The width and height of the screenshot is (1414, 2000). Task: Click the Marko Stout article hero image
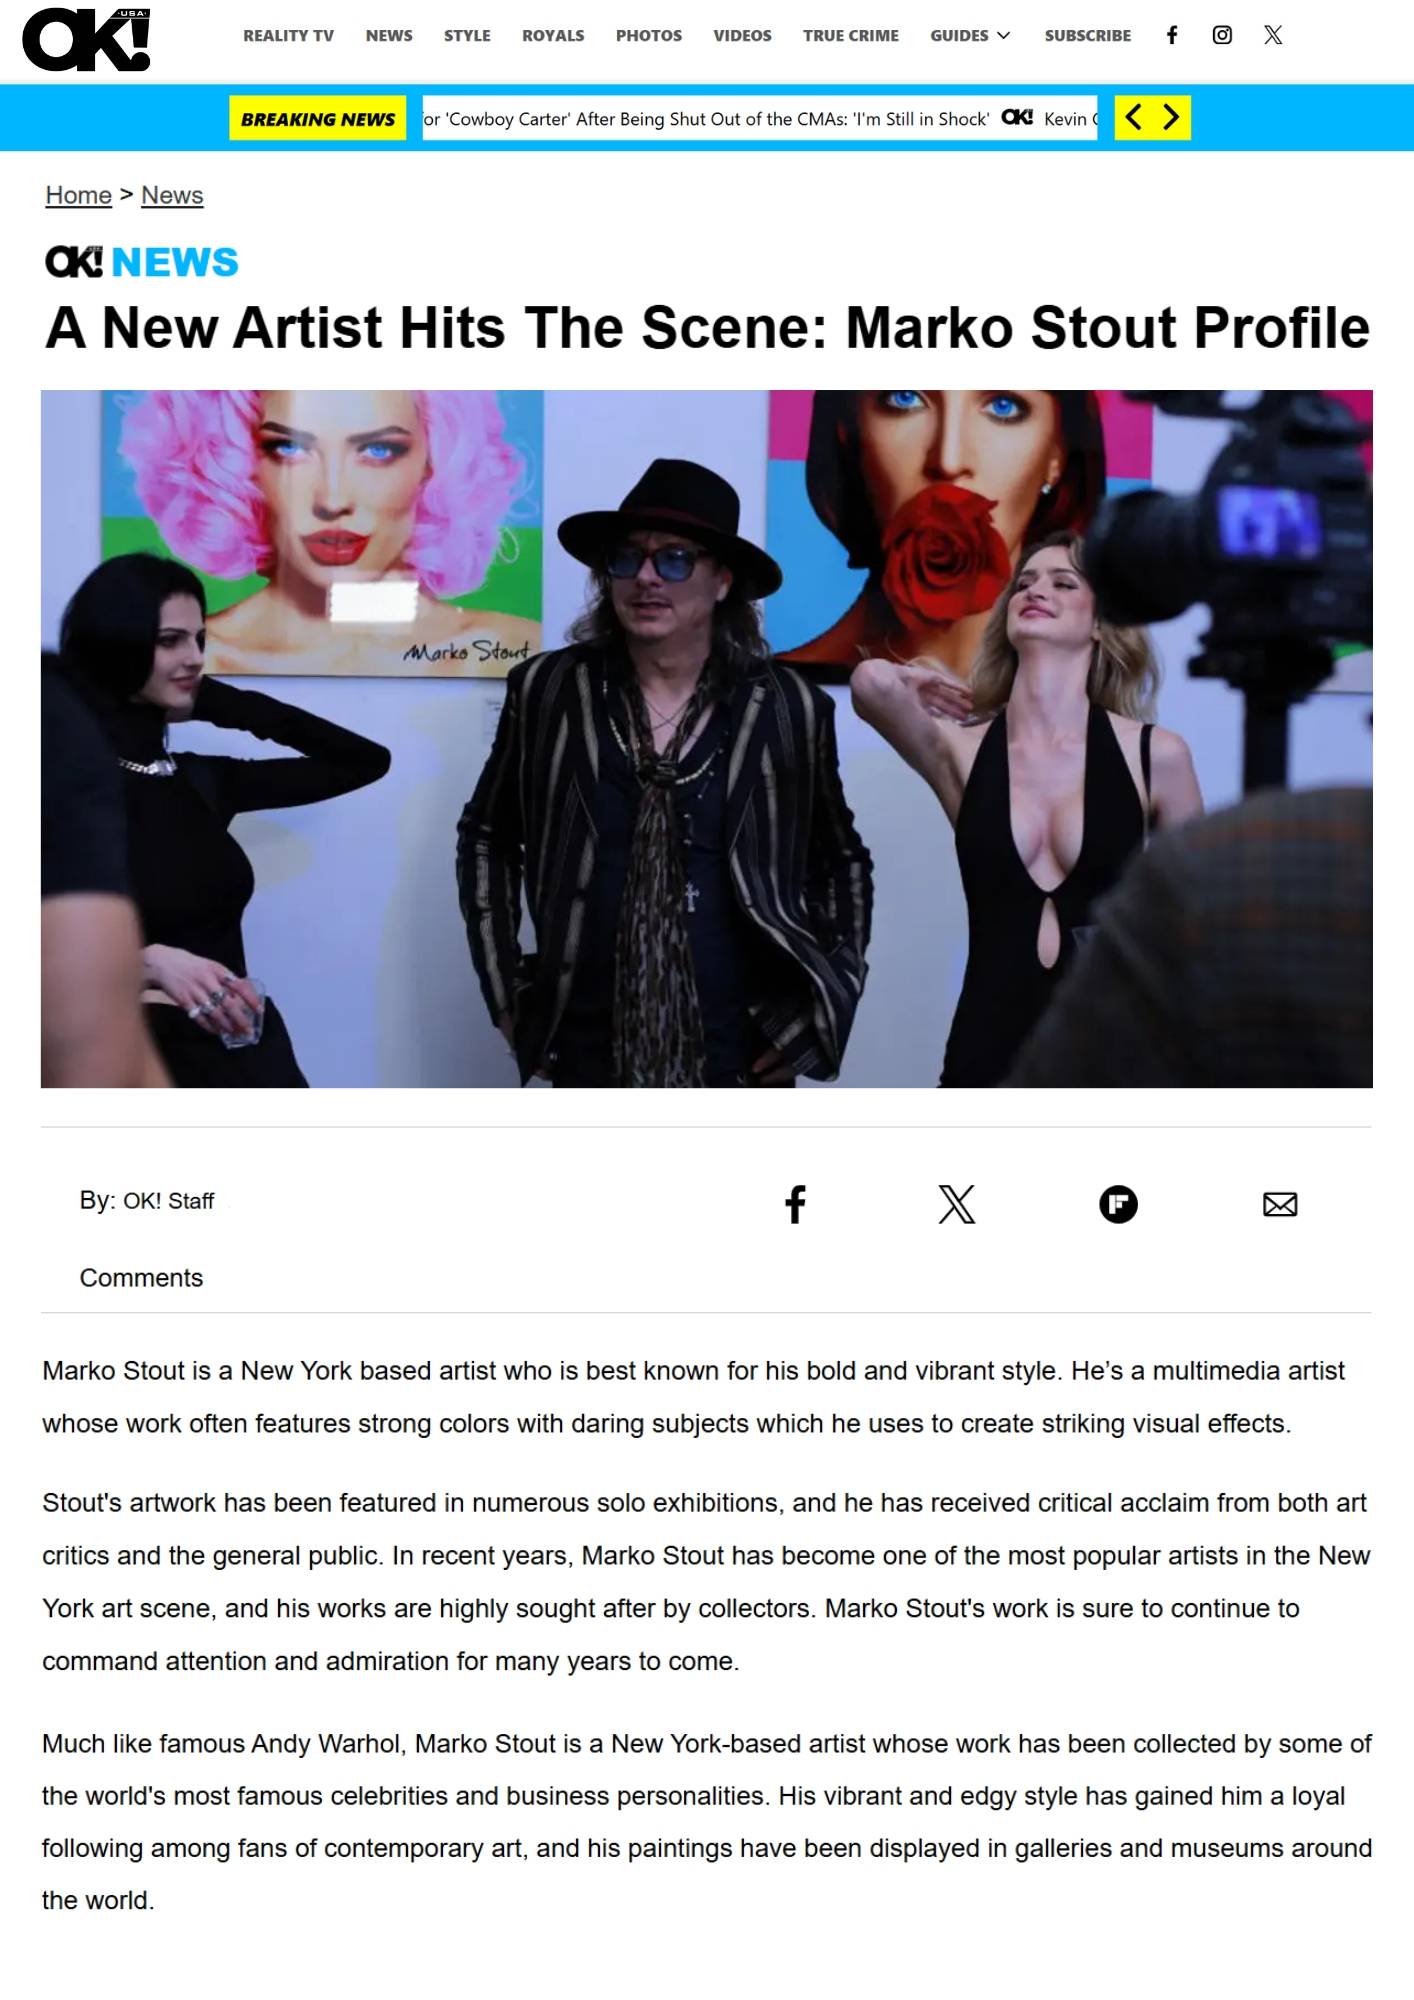coord(706,739)
